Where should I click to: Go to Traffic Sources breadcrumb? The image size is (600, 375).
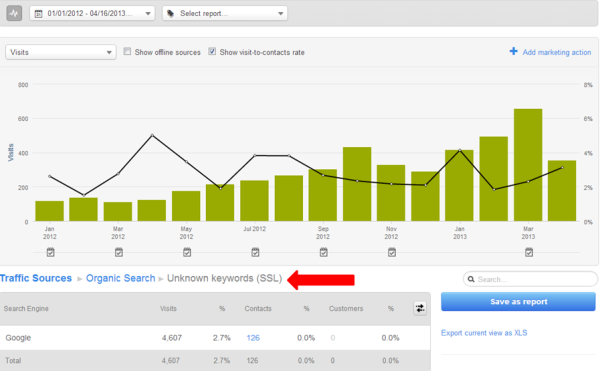[x=36, y=278]
